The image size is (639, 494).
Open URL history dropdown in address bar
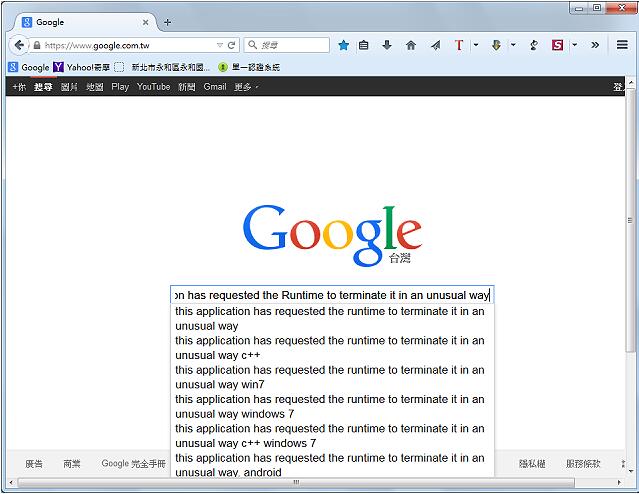pyautogui.click(x=220, y=45)
